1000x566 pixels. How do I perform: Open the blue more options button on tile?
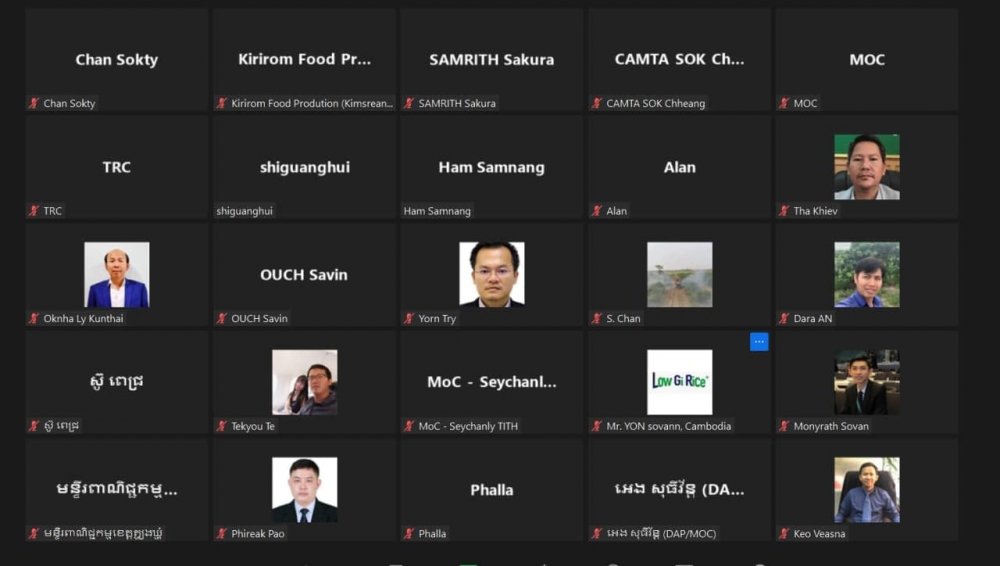759,341
